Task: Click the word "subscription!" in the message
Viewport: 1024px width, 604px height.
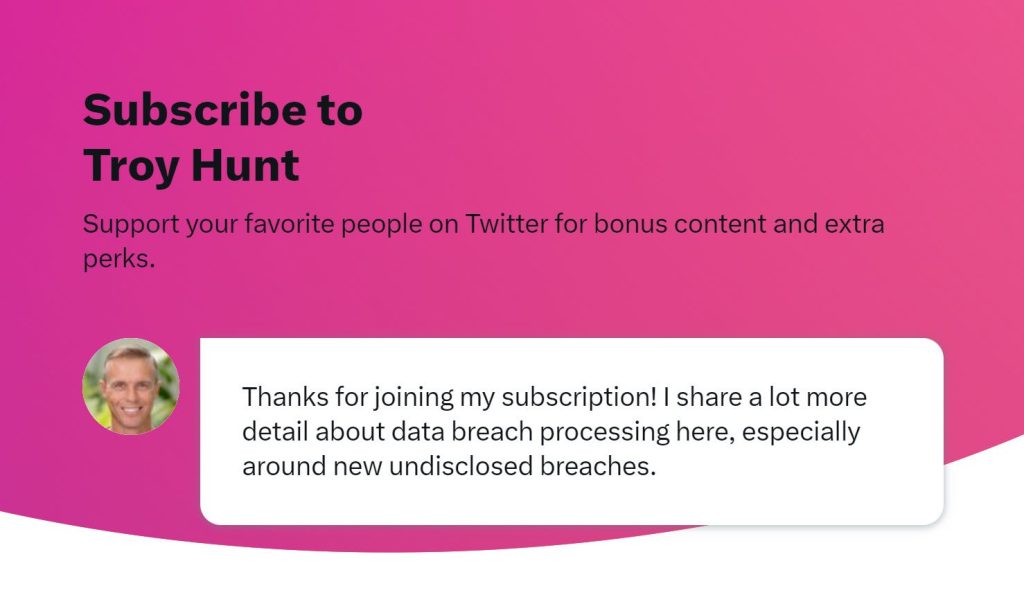Action: pos(579,397)
